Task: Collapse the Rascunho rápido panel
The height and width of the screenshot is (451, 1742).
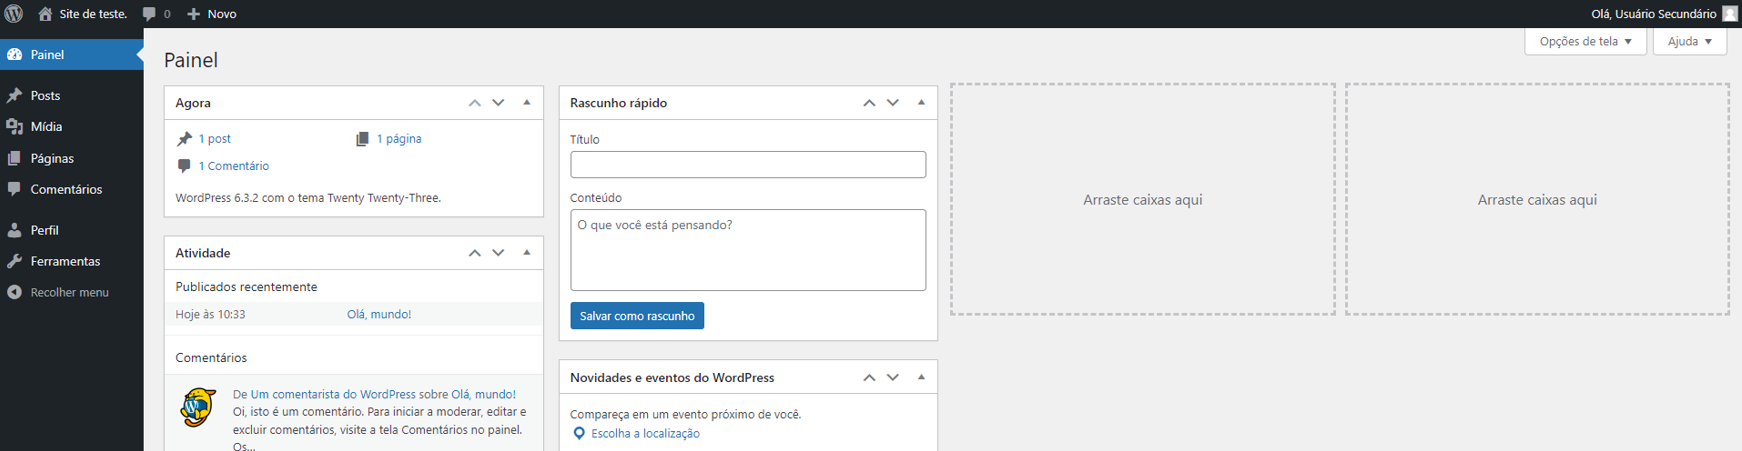Action: pos(921,103)
